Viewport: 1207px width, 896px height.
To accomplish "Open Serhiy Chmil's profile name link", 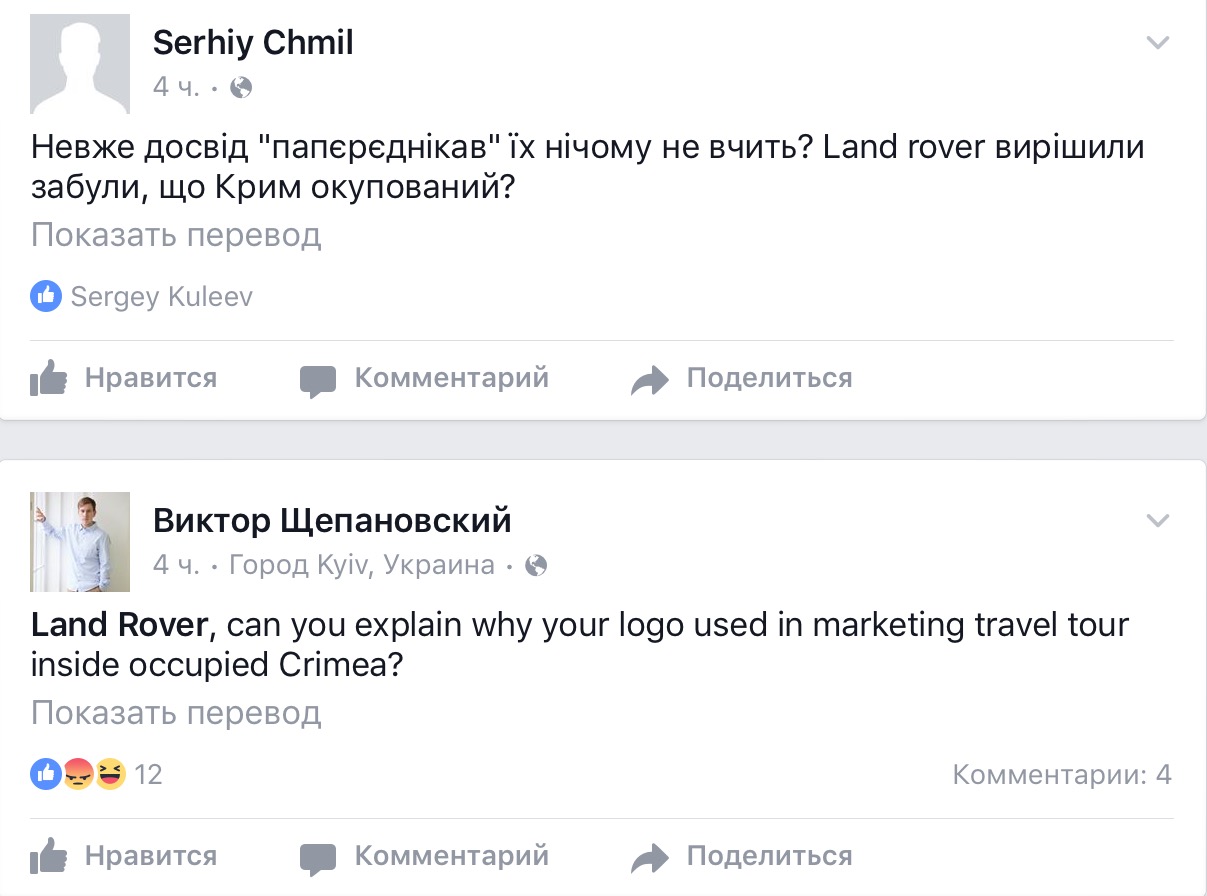I will pyautogui.click(x=253, y=43).
